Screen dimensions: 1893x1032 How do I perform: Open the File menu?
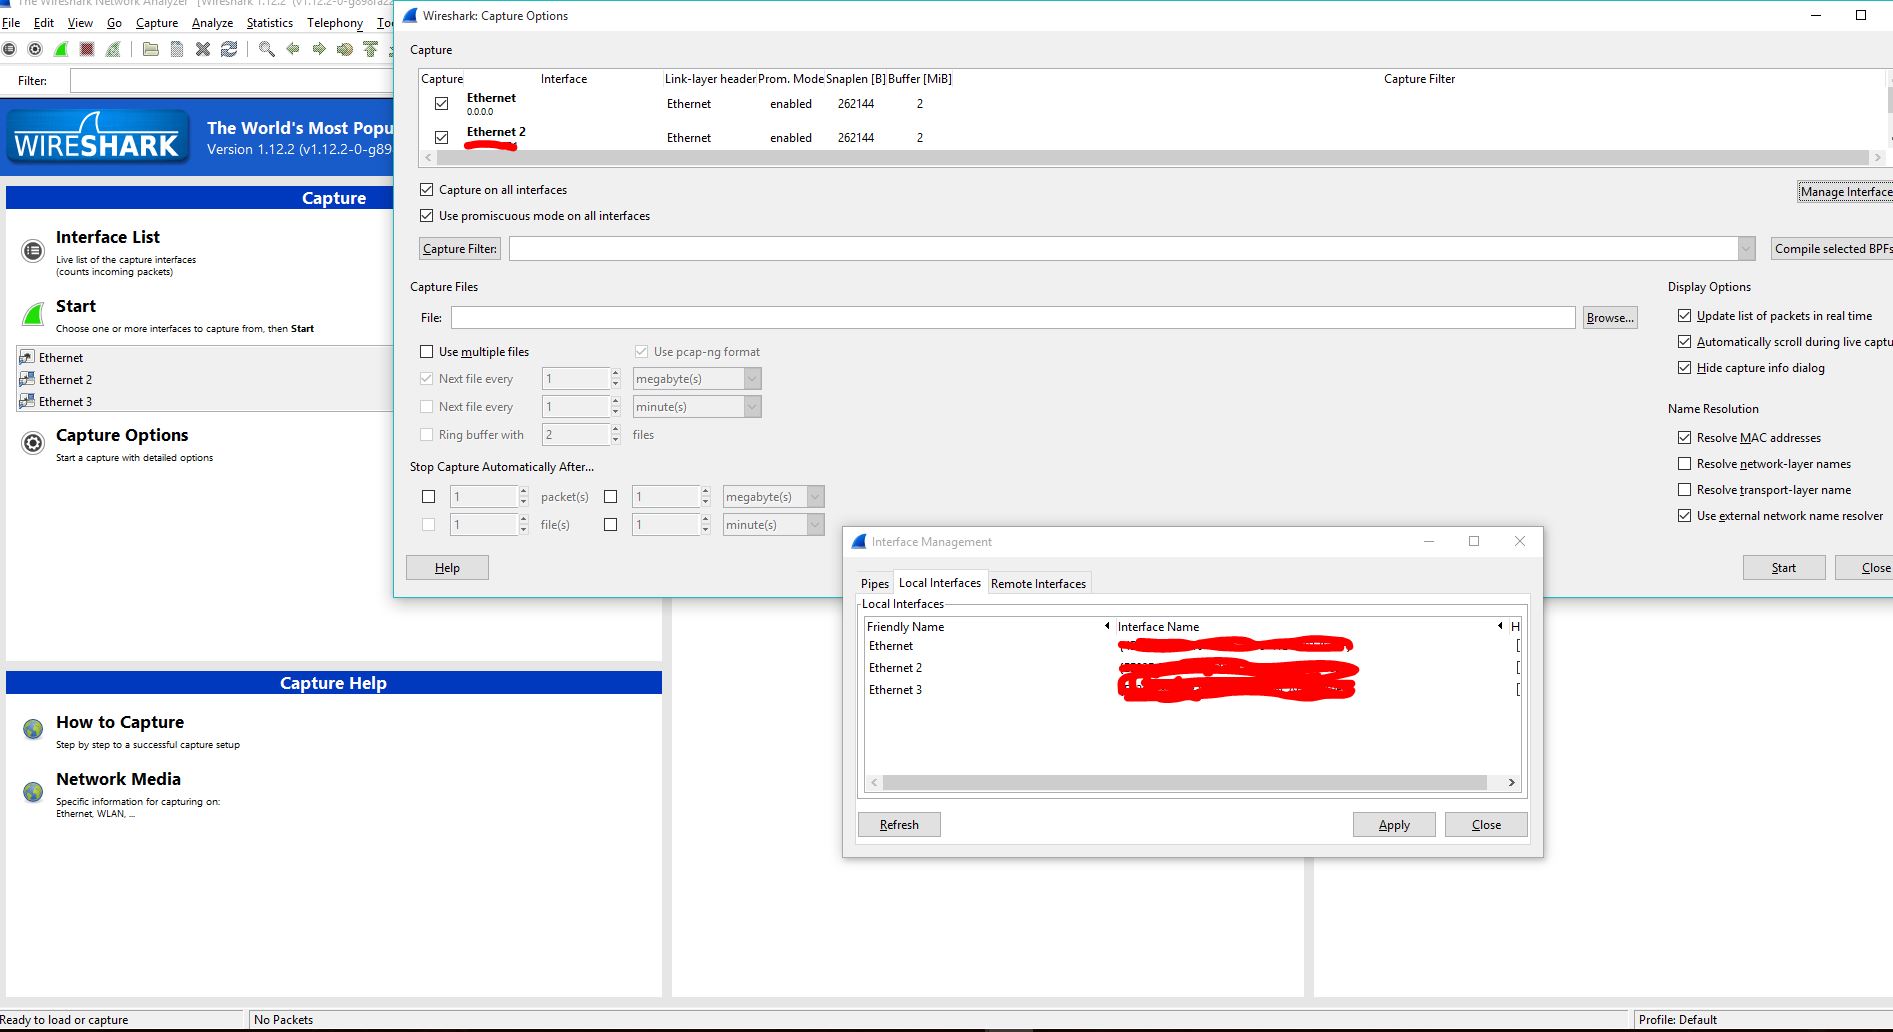pos(11,23)
